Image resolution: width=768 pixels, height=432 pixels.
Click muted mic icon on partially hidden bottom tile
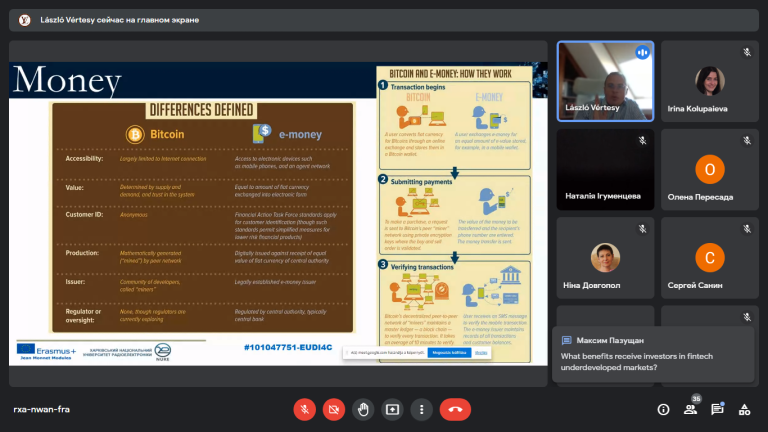747,317
